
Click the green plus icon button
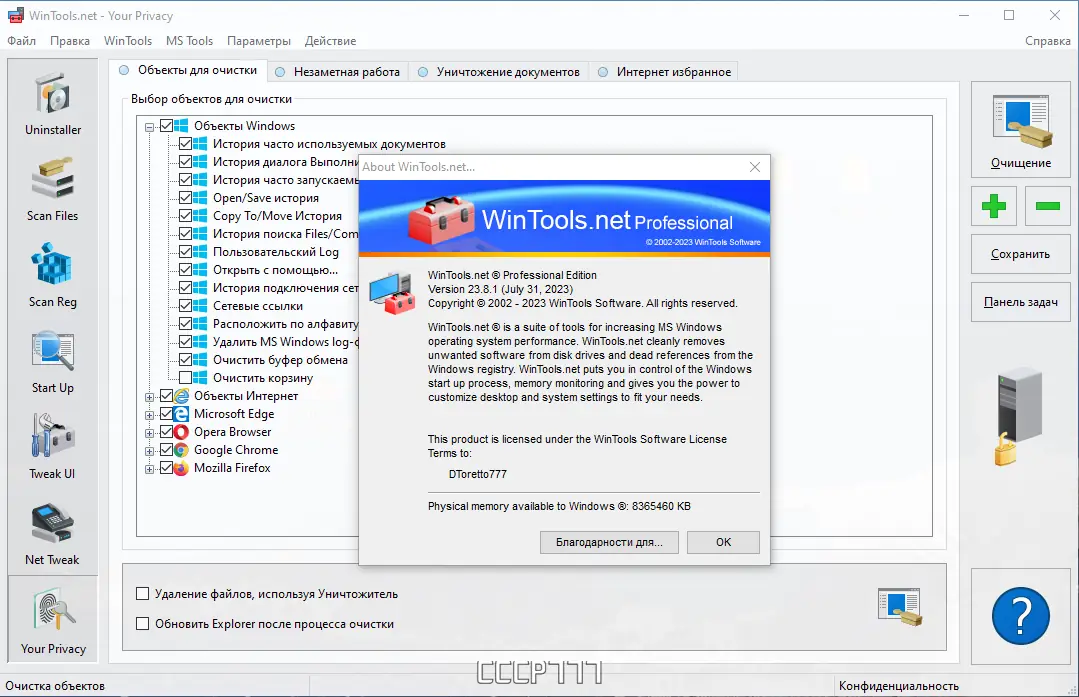(994, 206)
